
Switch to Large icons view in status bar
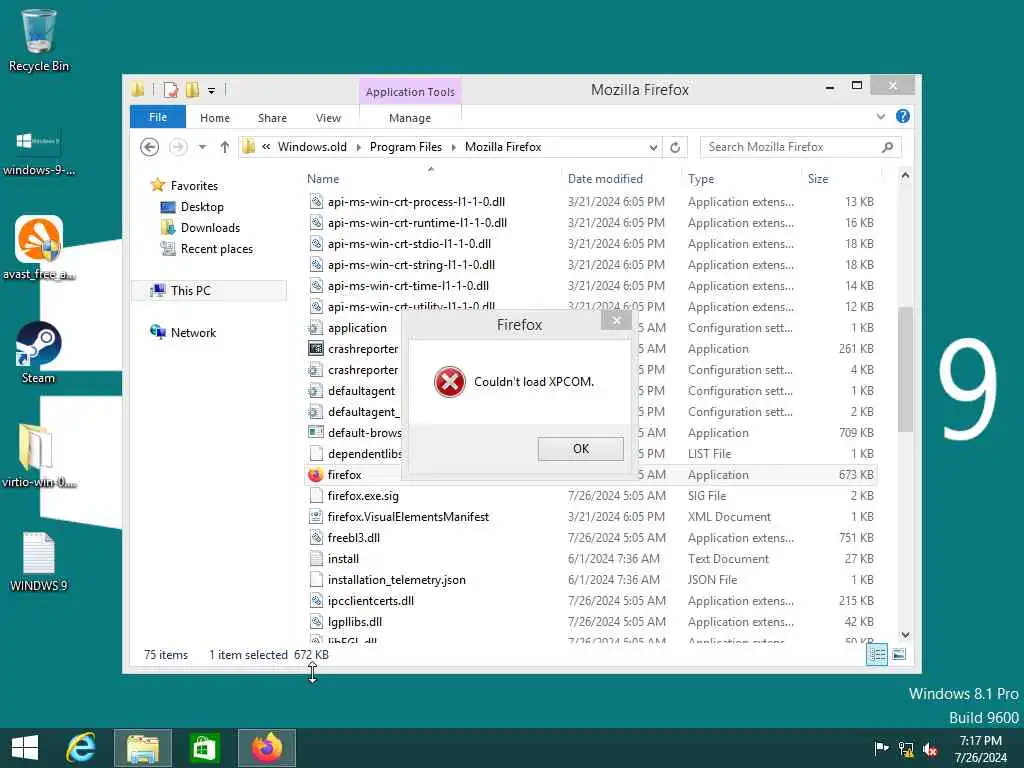click(899, 654)
